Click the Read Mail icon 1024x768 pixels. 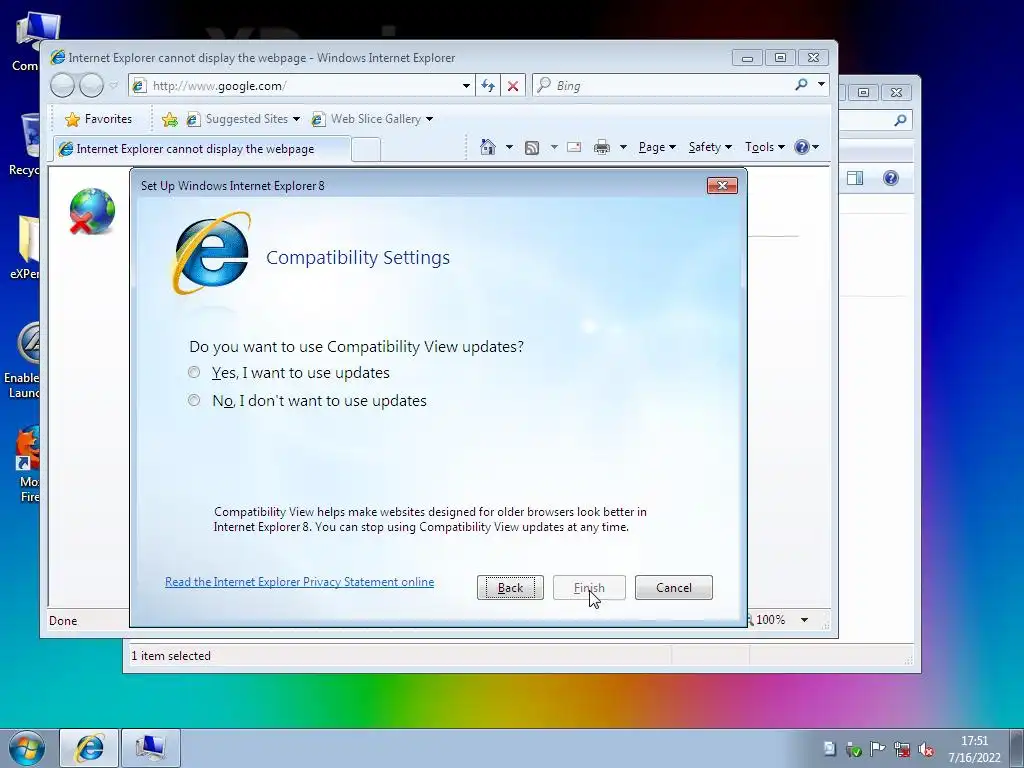click(574, 147)
